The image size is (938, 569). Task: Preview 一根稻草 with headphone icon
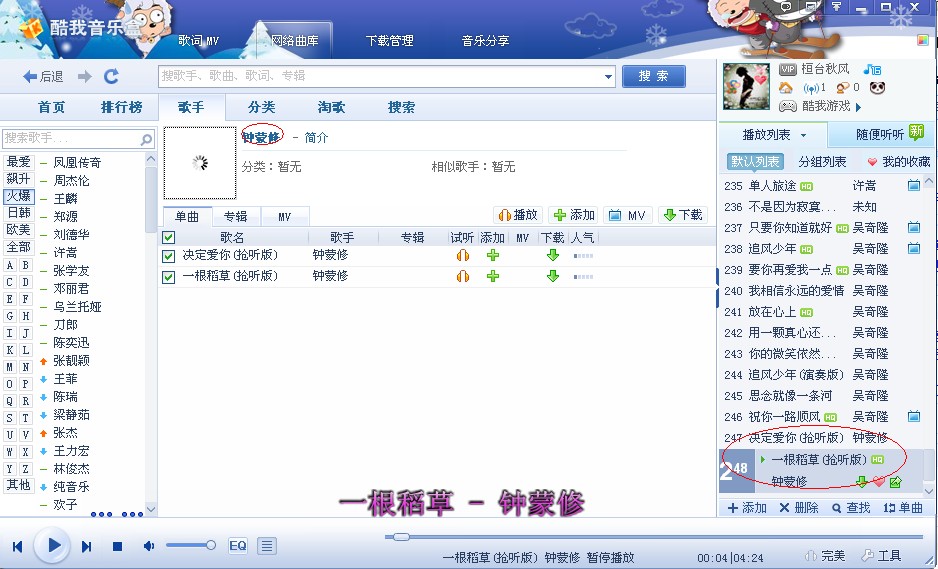click(x=462, y=276)
